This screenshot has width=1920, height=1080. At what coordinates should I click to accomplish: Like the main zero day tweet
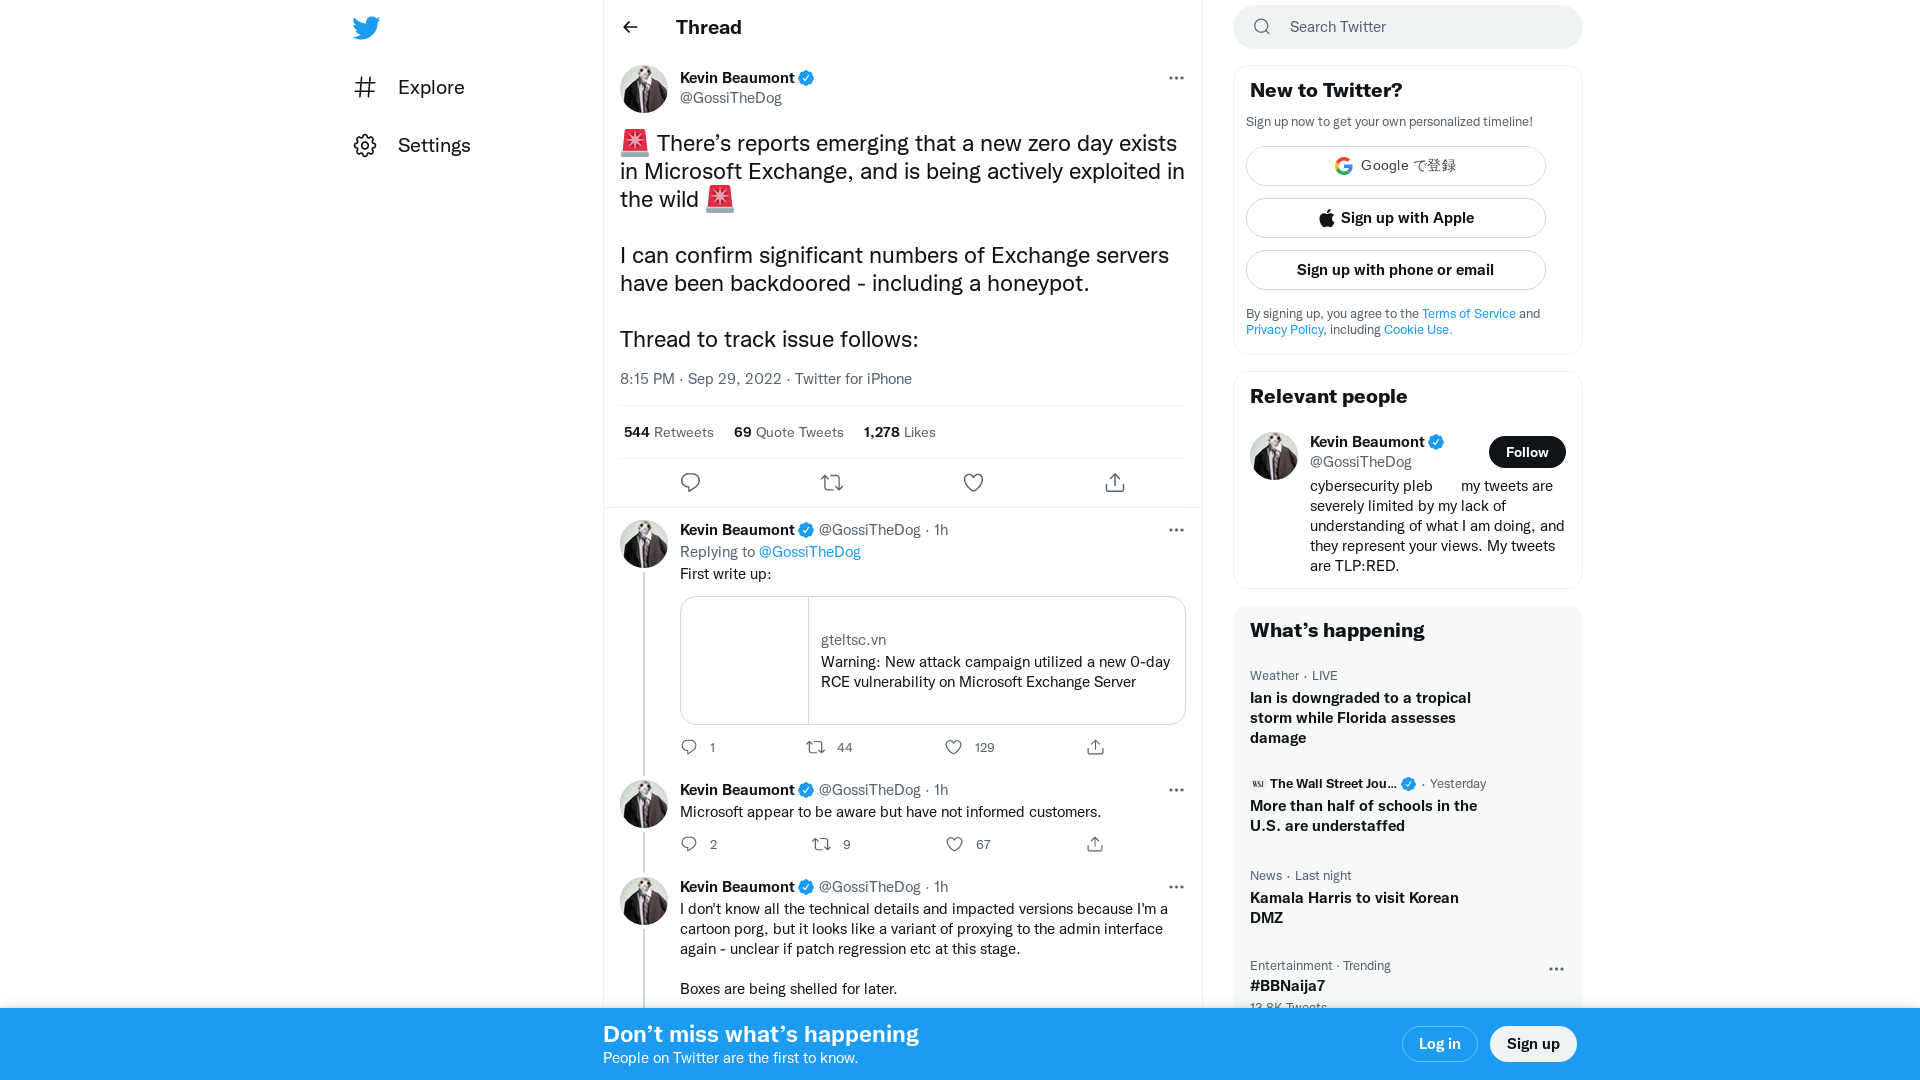point(973,482)
